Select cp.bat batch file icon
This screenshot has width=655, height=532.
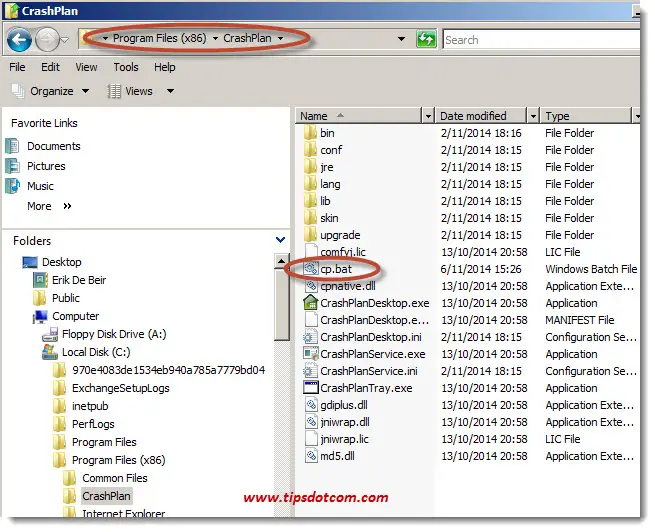point(311,269)
